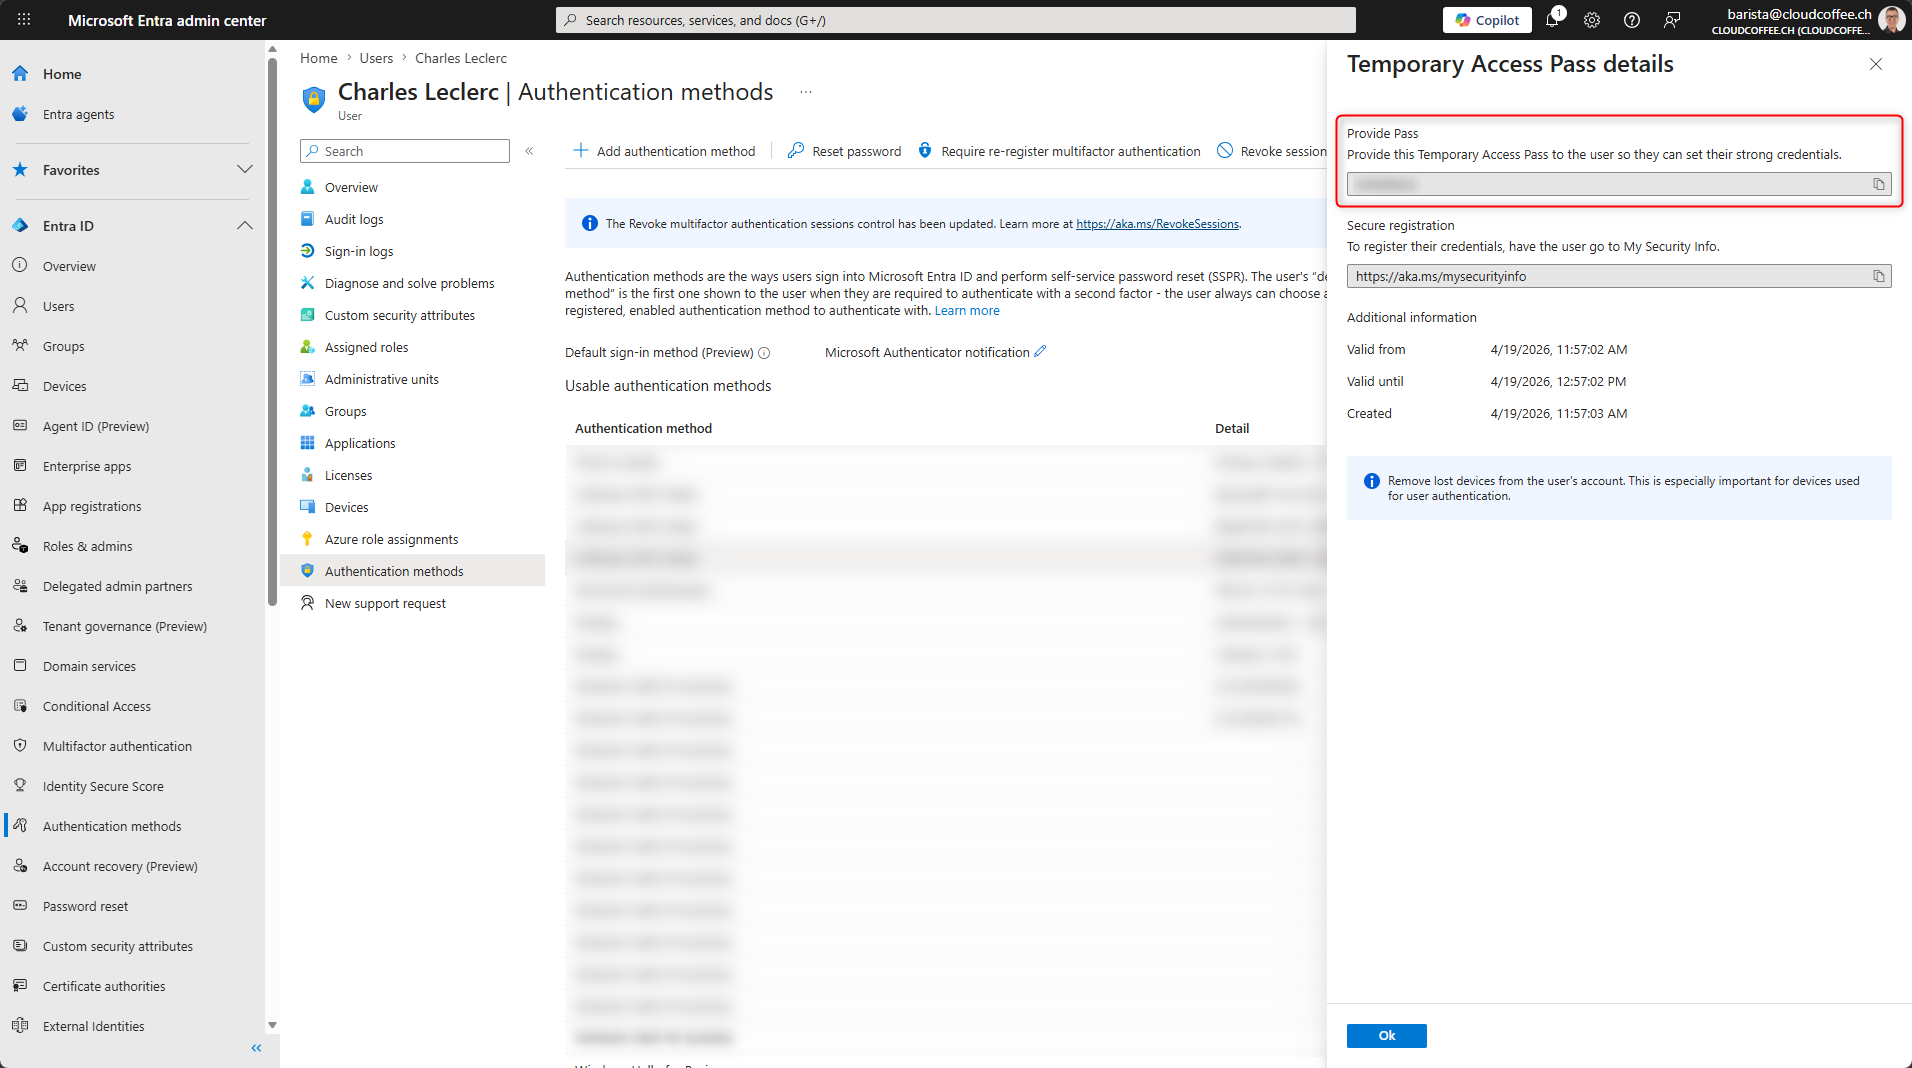Expand the Favorites section
The width and height of the screenshot is (1912, 1068).
(244, 170)
